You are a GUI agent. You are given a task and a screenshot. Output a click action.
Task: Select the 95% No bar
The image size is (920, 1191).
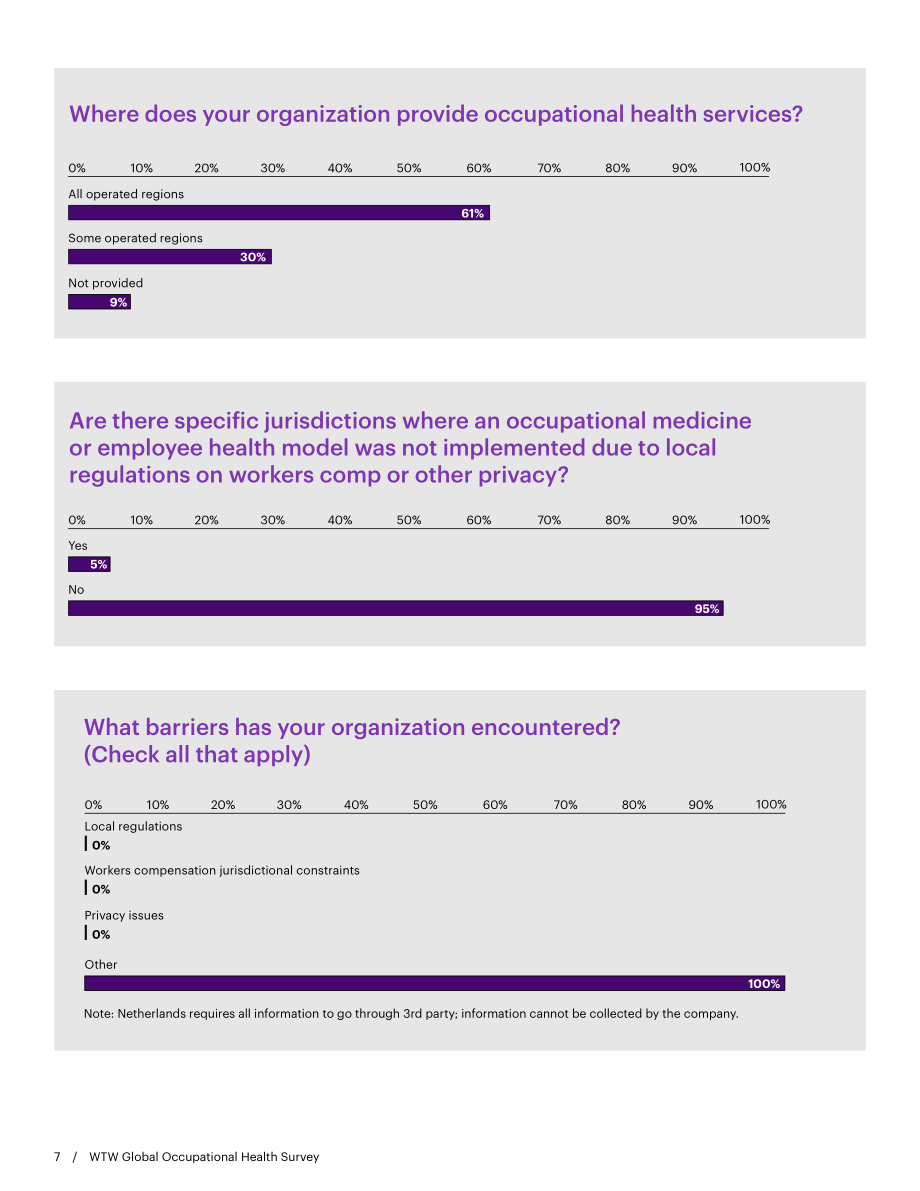click(396, 608)
